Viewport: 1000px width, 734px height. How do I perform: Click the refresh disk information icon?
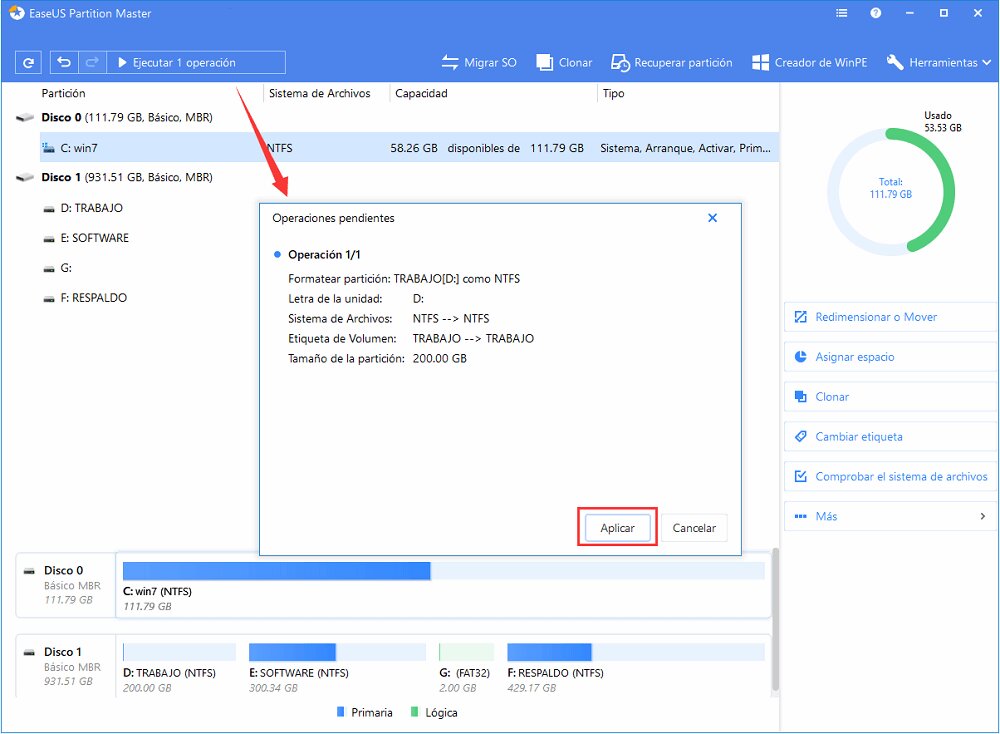coord(28,62)
